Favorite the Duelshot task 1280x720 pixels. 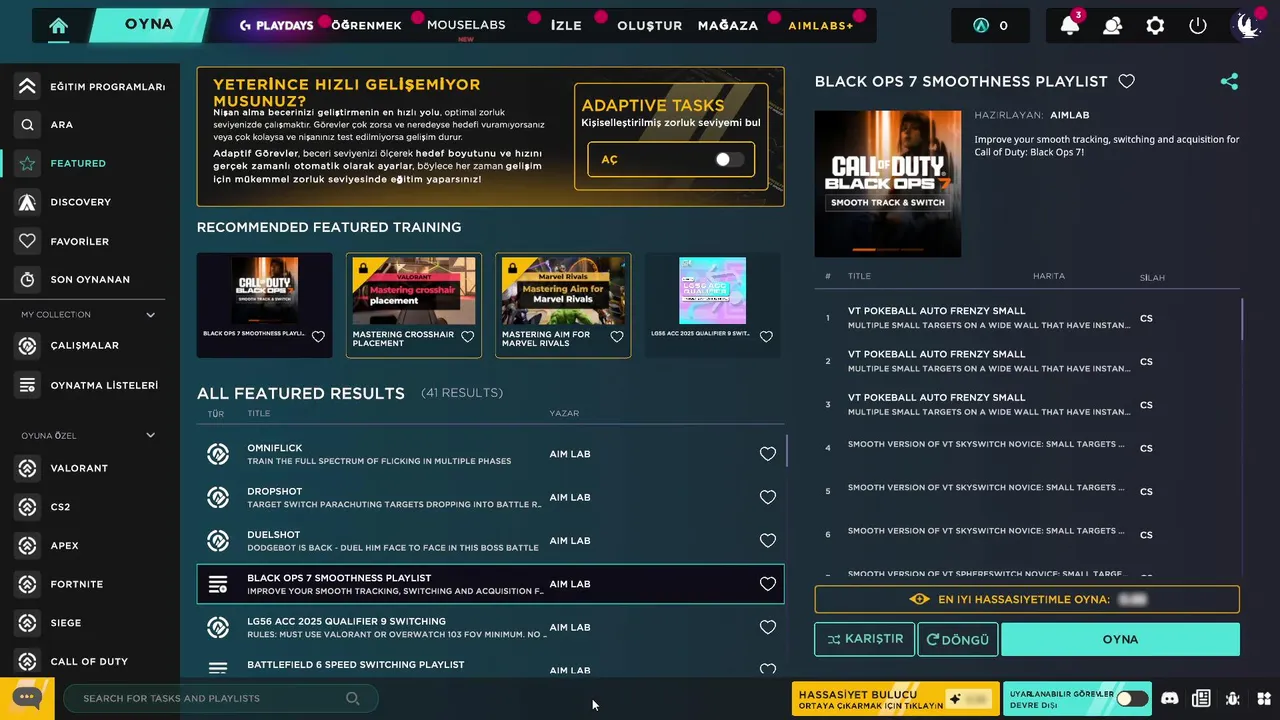point(767,541)
